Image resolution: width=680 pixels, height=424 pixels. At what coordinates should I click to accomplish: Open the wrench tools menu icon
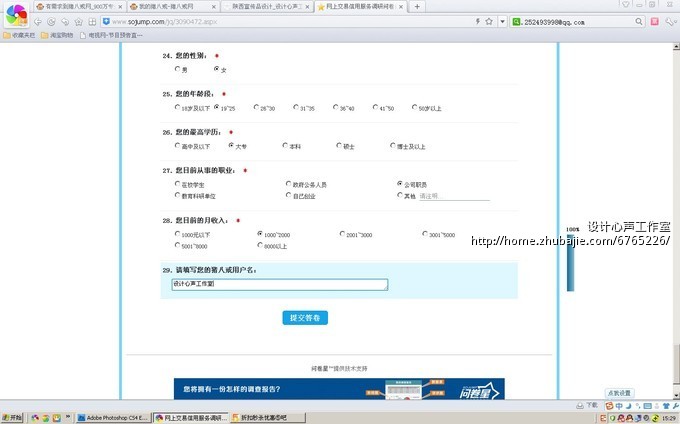671,21
